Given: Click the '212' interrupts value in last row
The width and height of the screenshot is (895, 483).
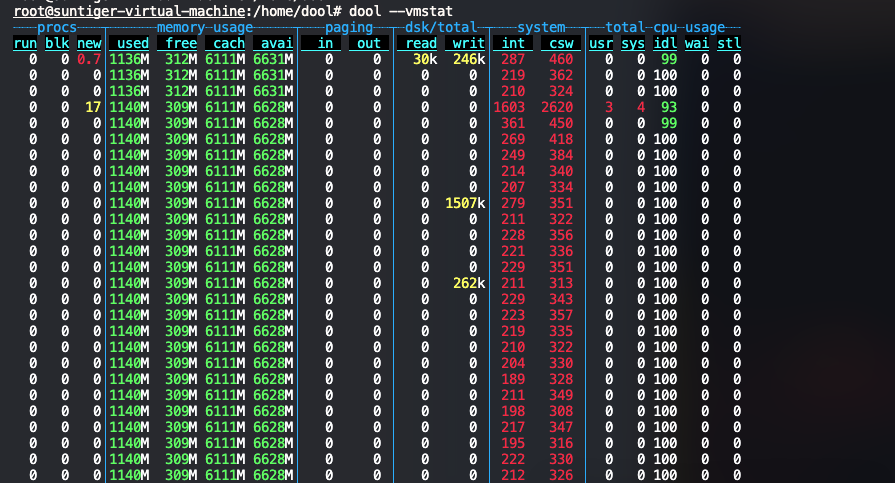Looking at the screenshot, I should coord(513,474).
